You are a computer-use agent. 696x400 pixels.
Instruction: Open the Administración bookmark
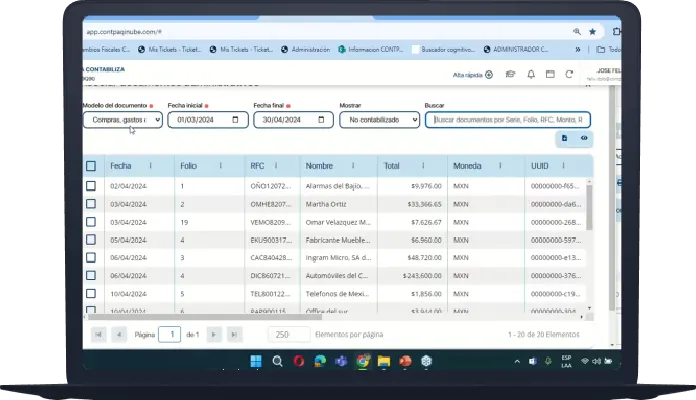(x=309, y=48)
